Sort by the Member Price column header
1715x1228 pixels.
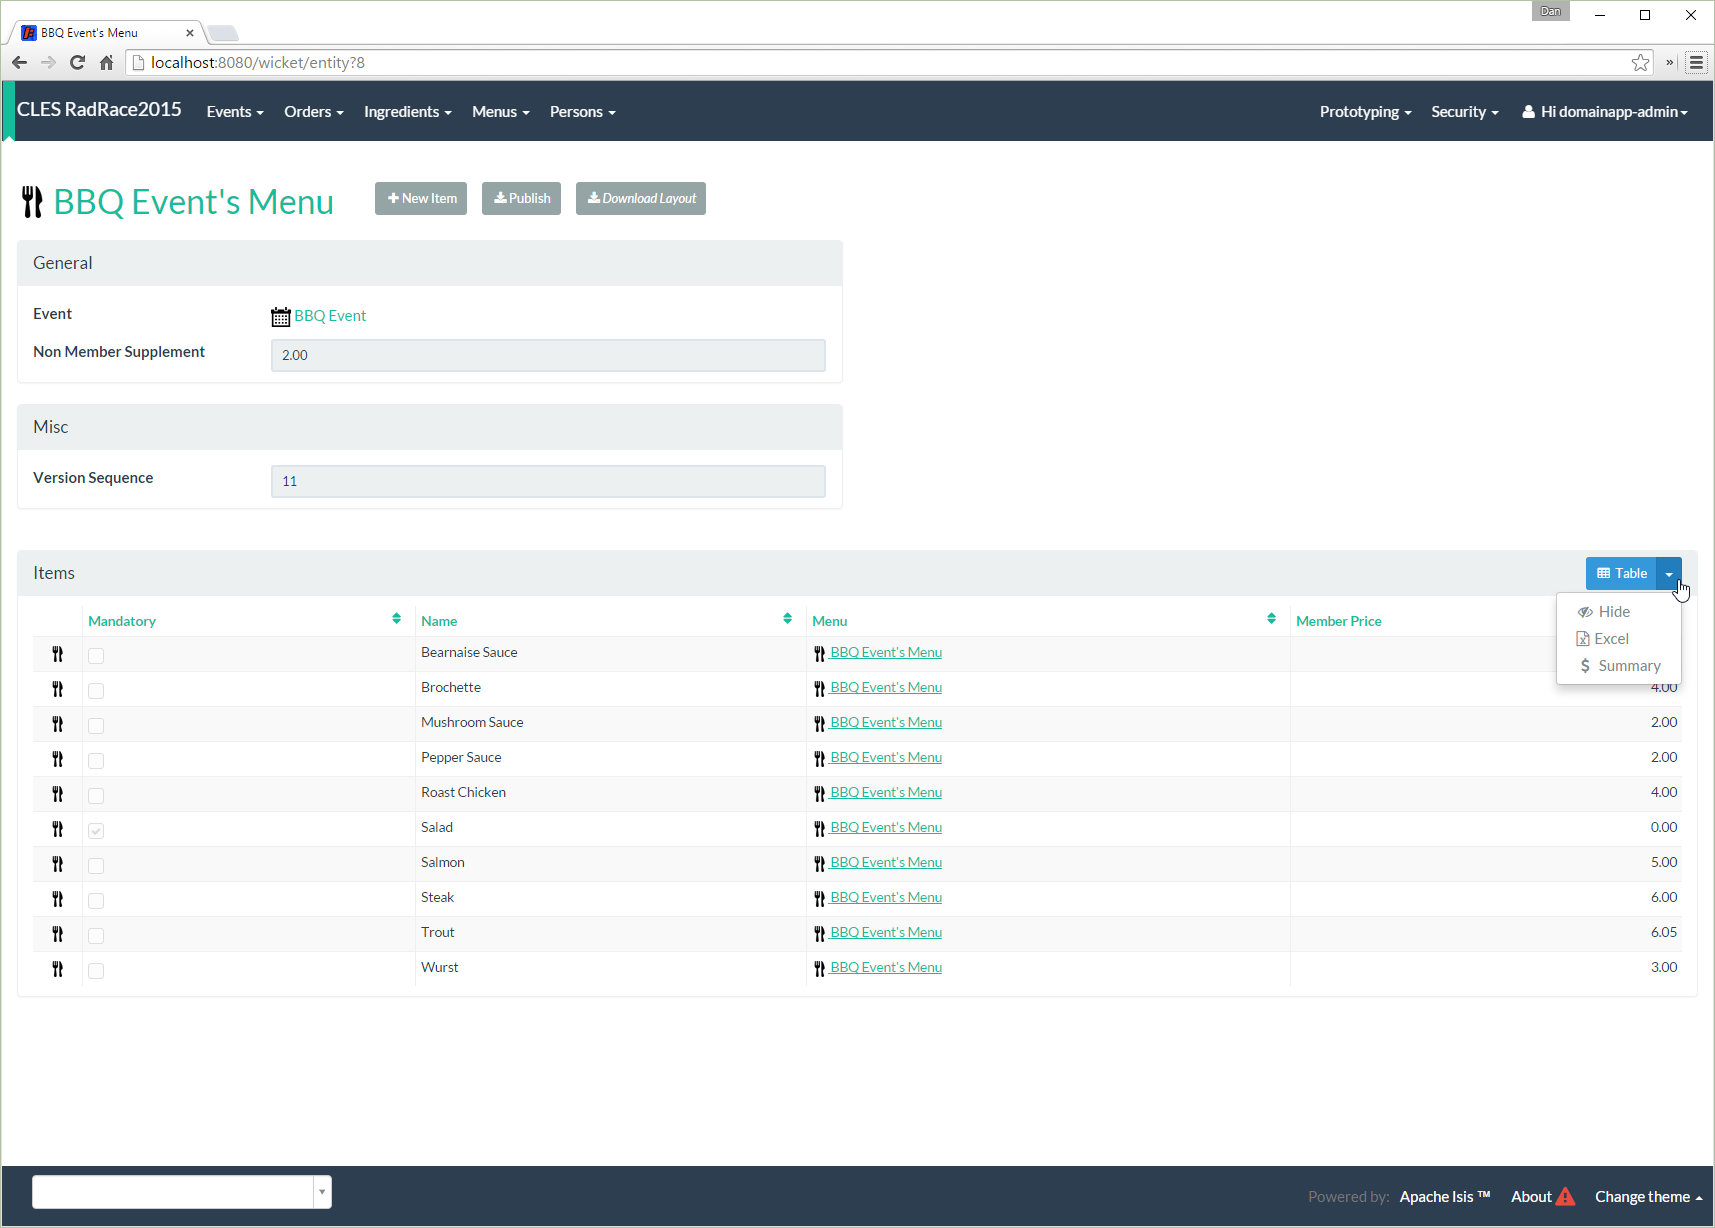click(1338, 621)
